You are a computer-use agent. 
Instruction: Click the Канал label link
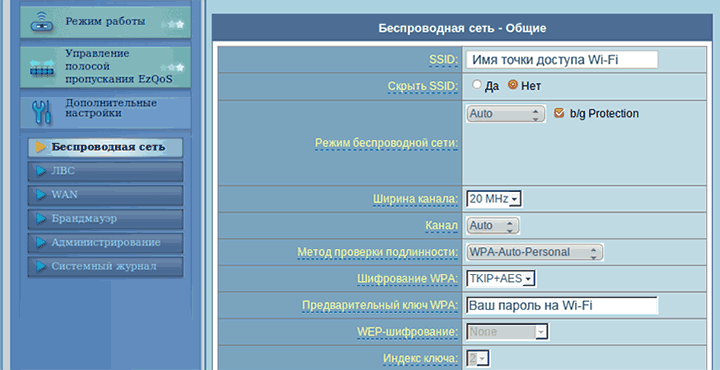441,226
